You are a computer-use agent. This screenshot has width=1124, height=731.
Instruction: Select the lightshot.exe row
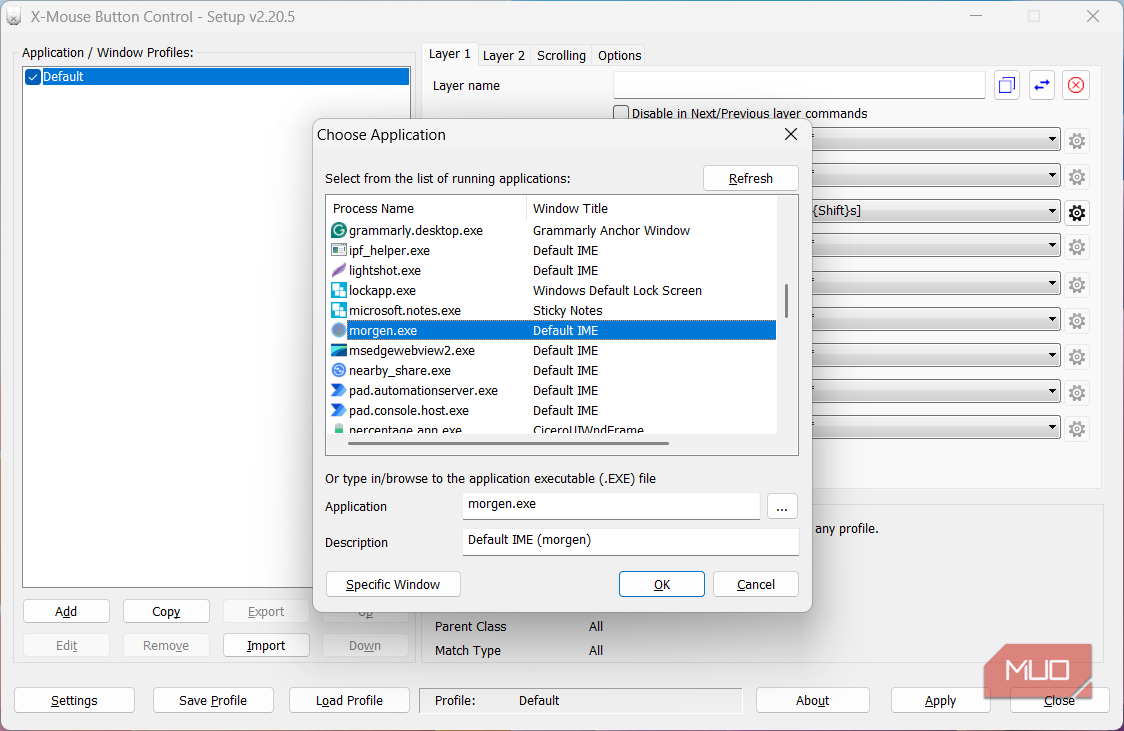click(552, 270)
